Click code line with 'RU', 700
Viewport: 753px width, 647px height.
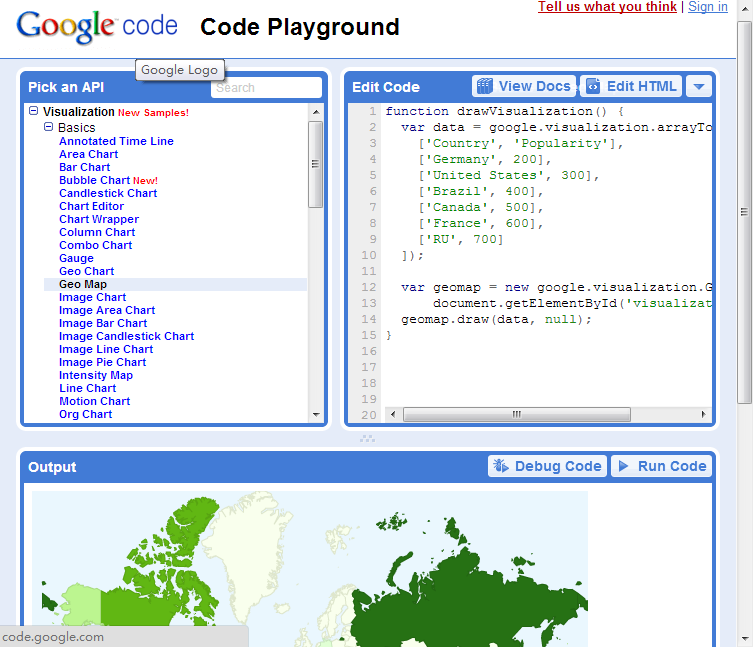(461, 239)
